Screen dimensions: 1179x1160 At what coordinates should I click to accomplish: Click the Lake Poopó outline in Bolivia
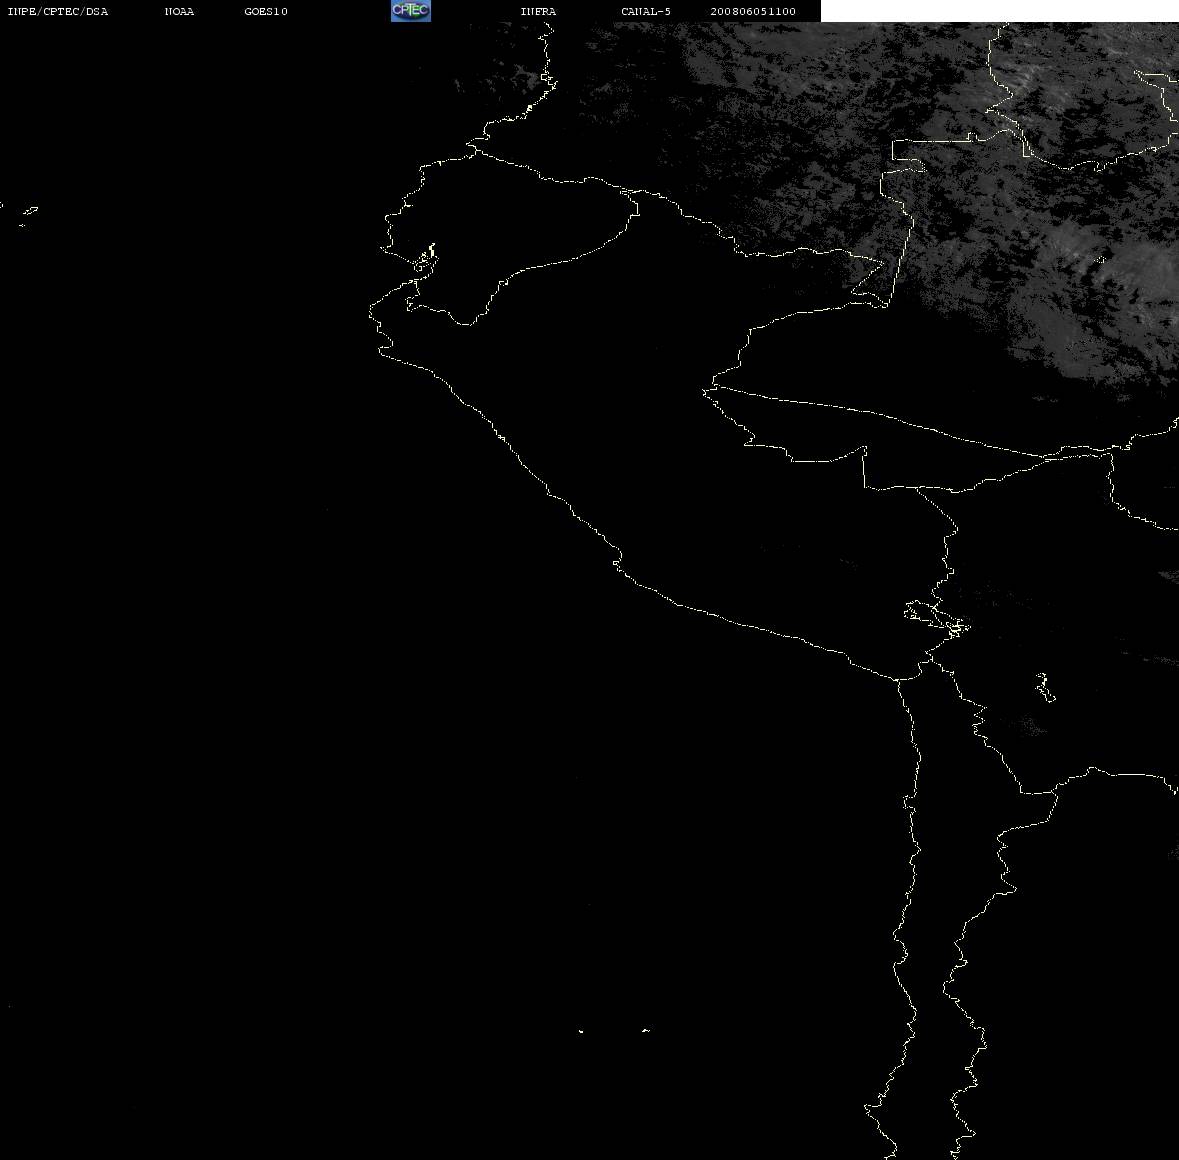1044,687
